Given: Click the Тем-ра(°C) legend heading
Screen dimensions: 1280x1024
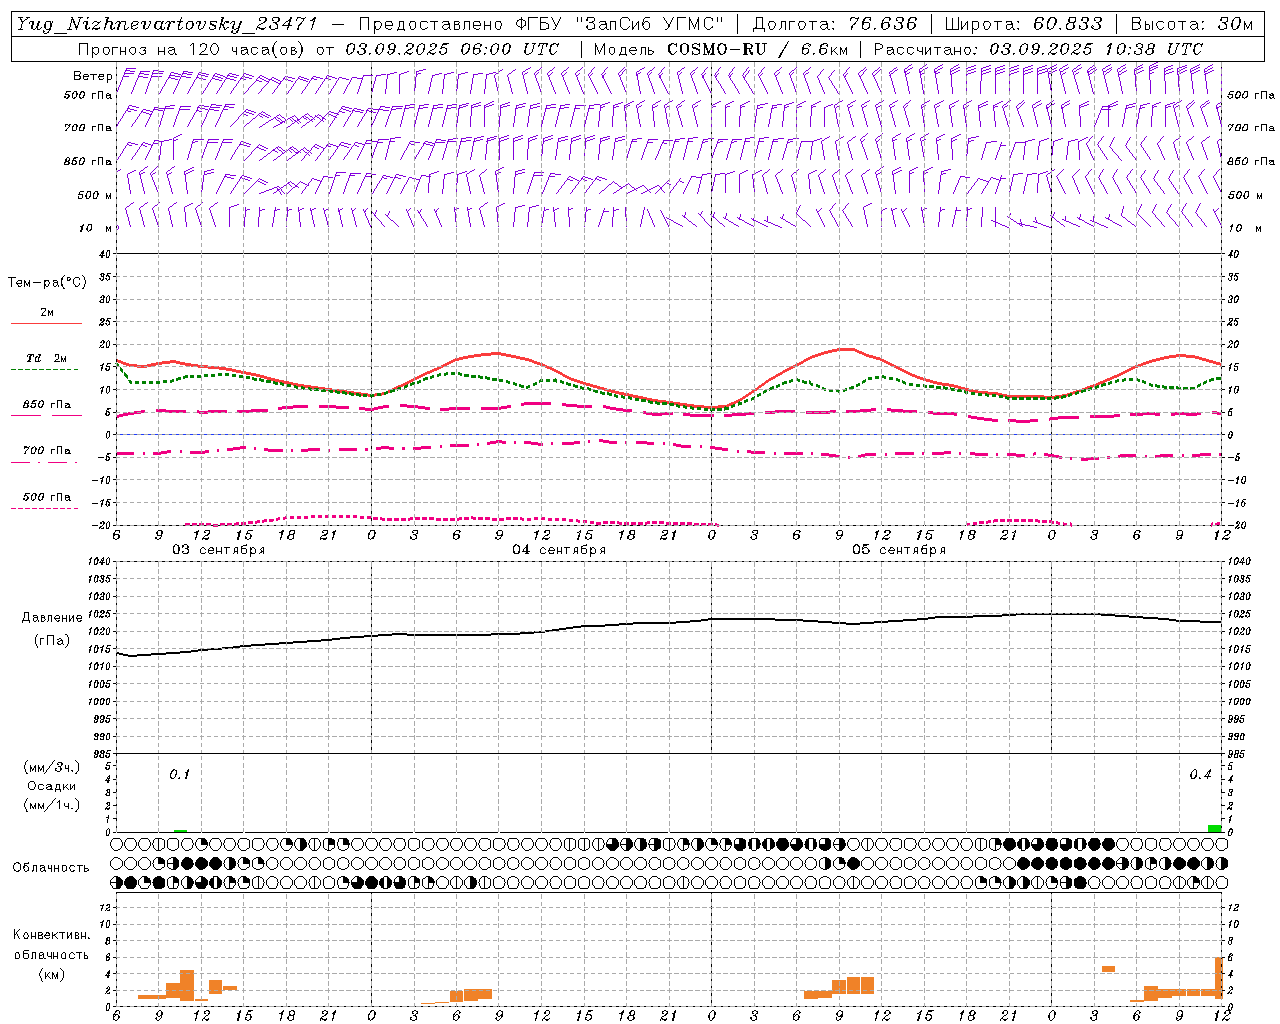Looking at the screenshot, I should pyautogui.click(x=47, y=283).
